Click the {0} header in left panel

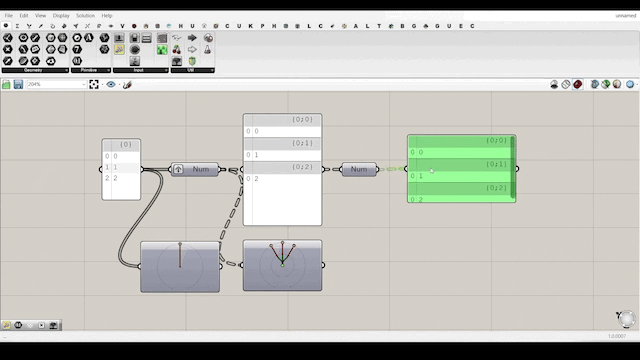click(x=121, y=144)
